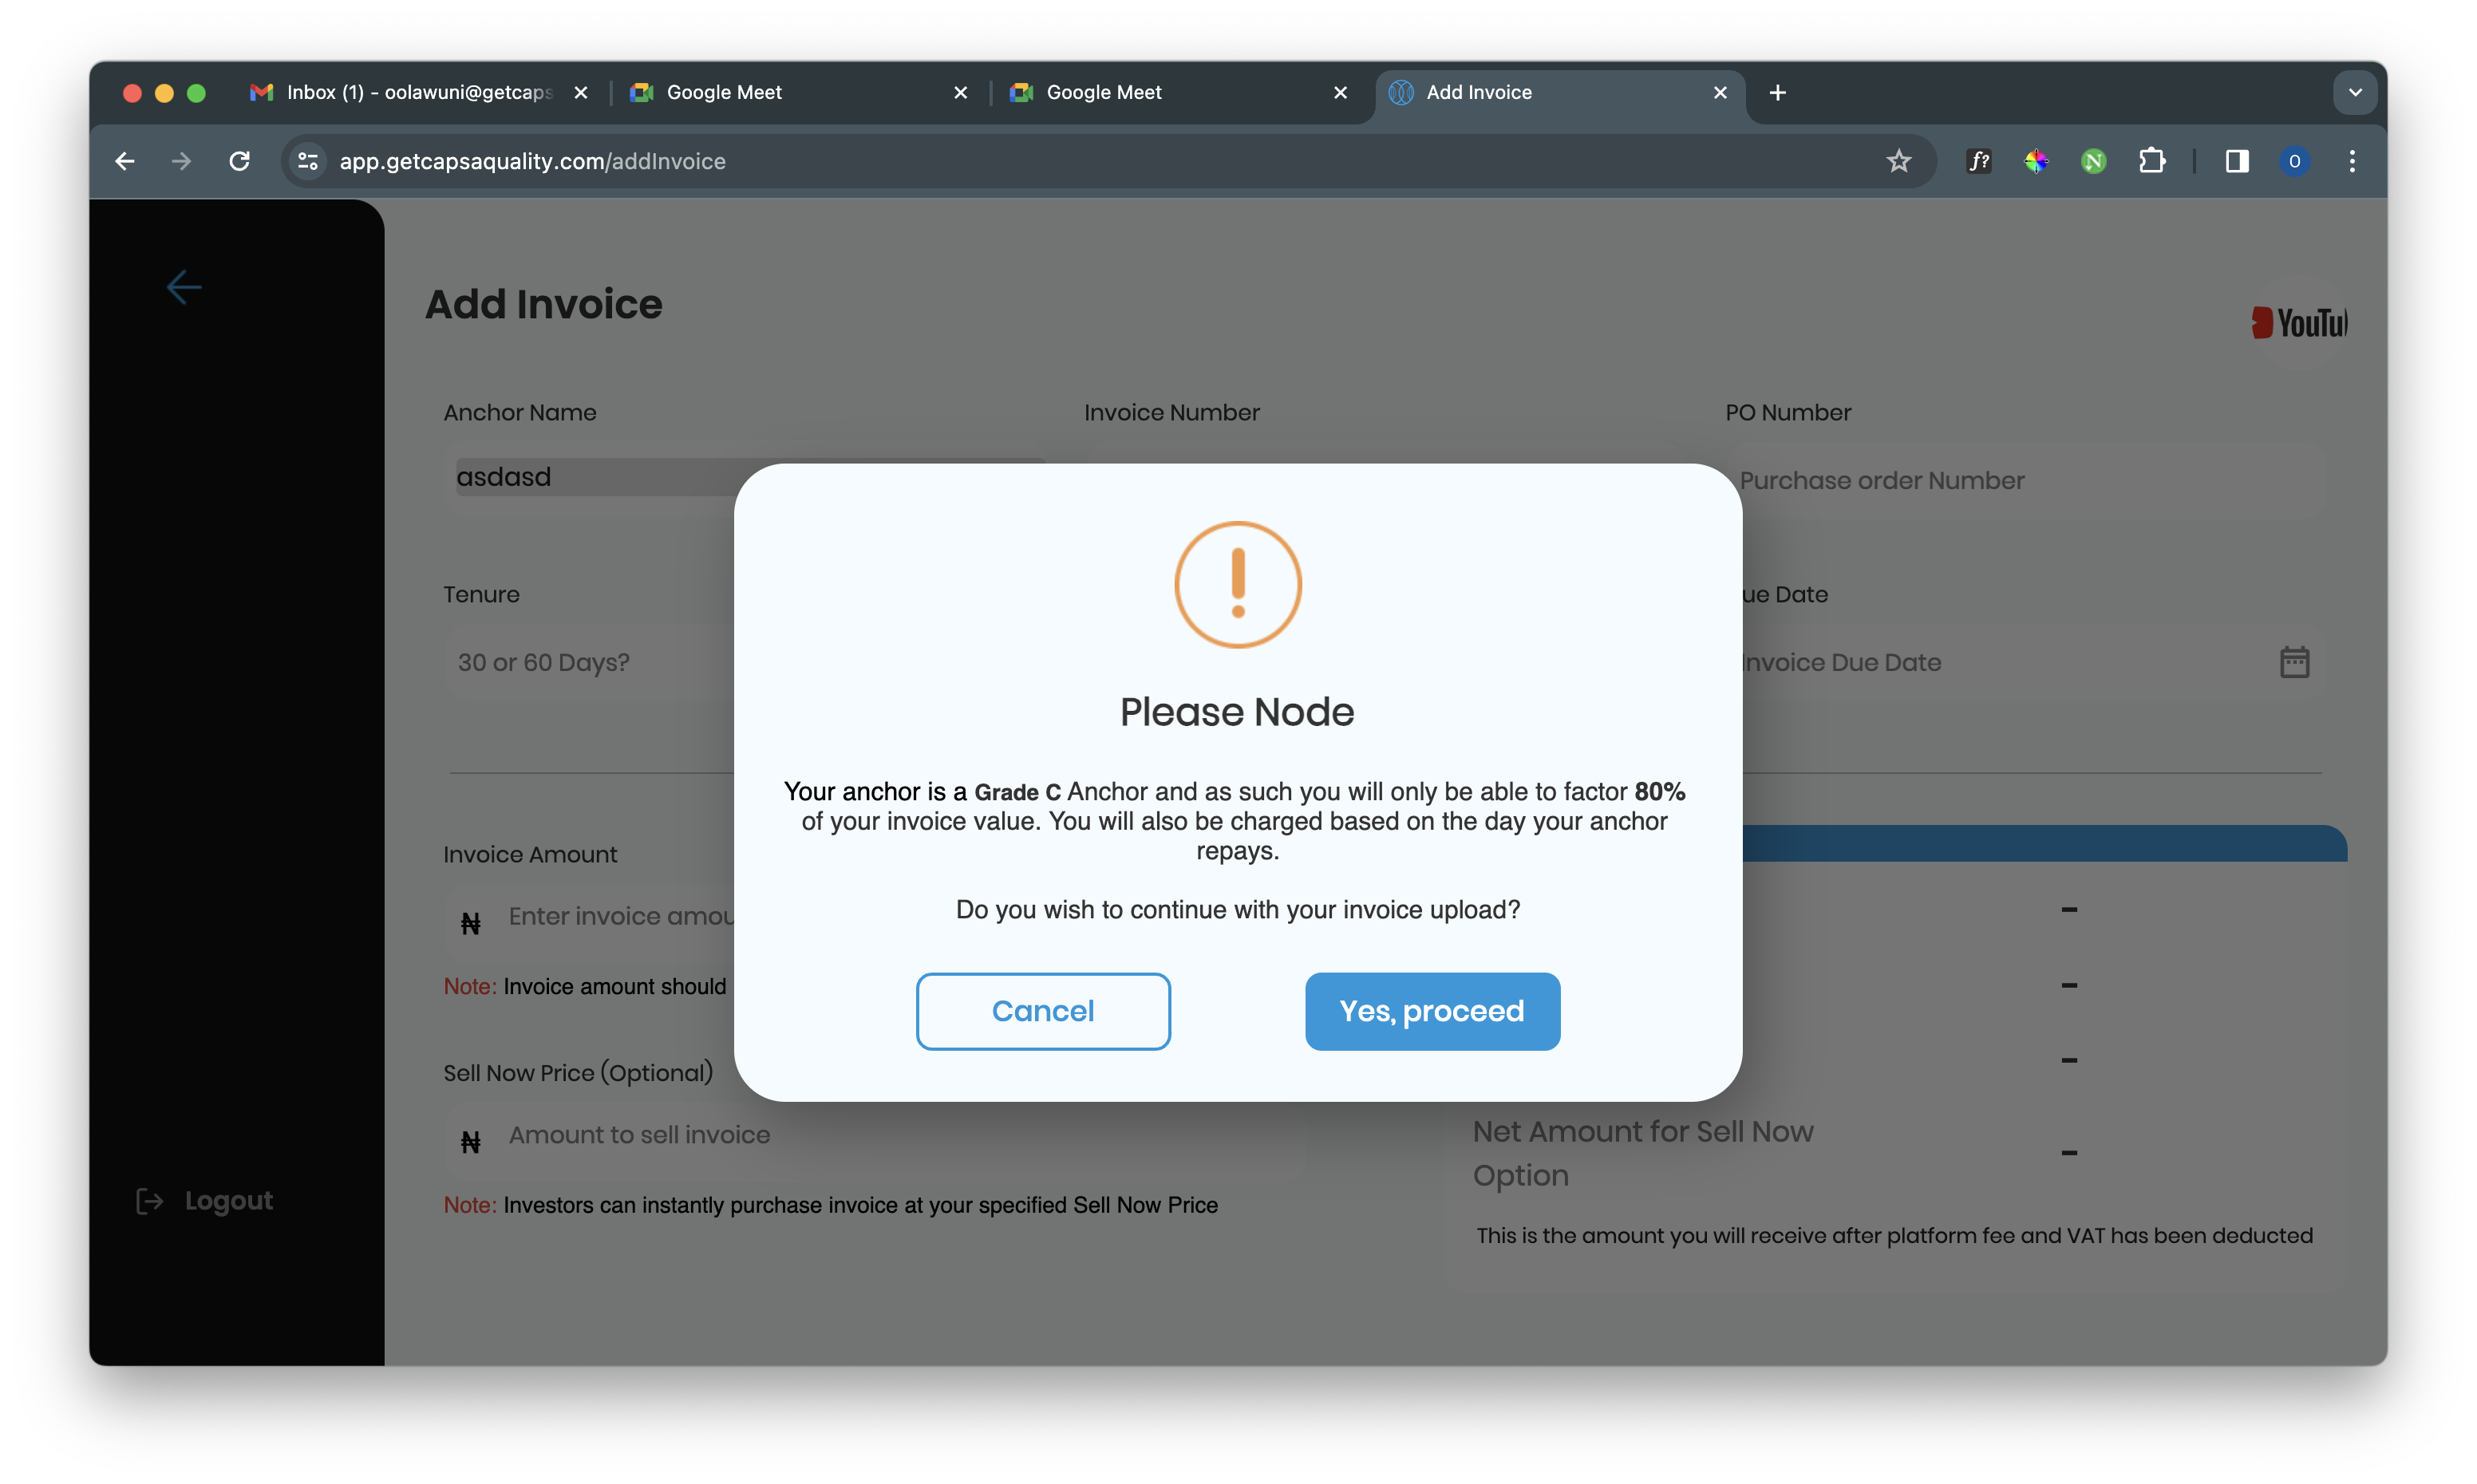Open site information icon in address bar

(308, 161)
